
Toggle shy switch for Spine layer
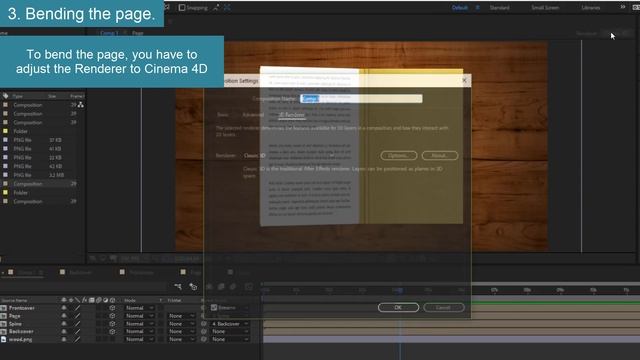(64, 323)
